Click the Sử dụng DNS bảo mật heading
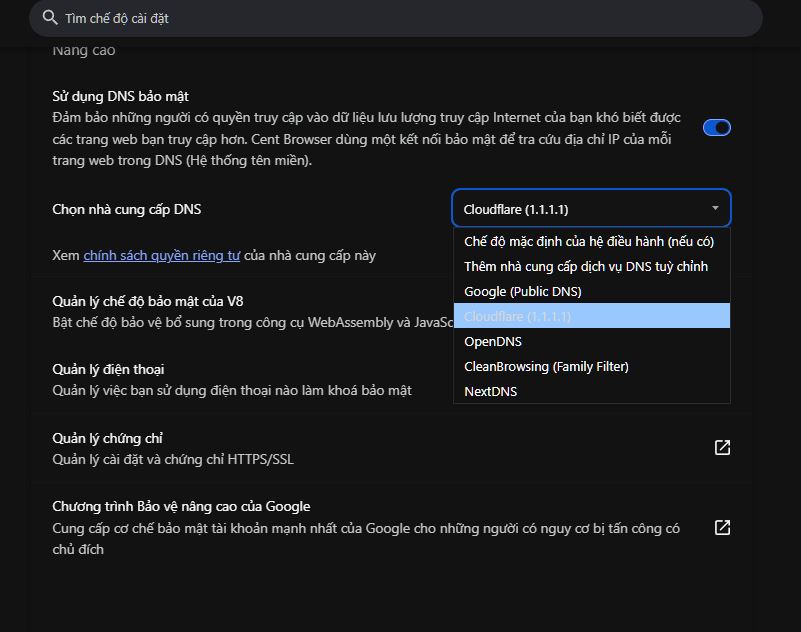Screen dimensions: 801x632 coord(121,96)
